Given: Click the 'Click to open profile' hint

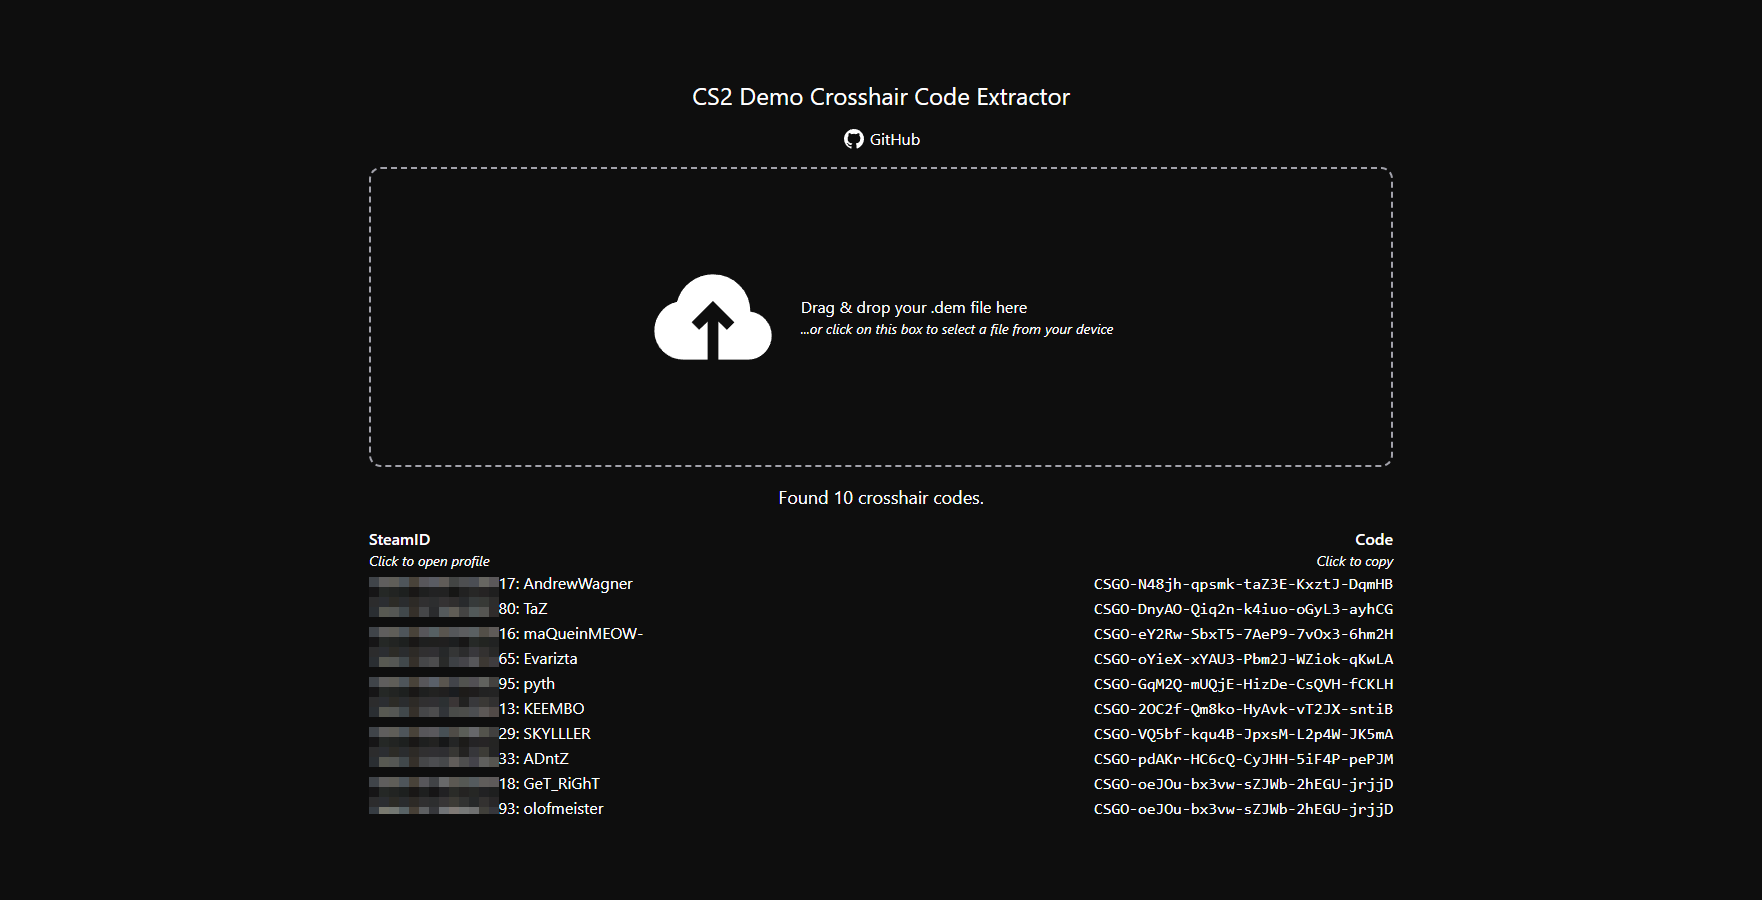Looking at the screenshot, I should click(429, 562).
